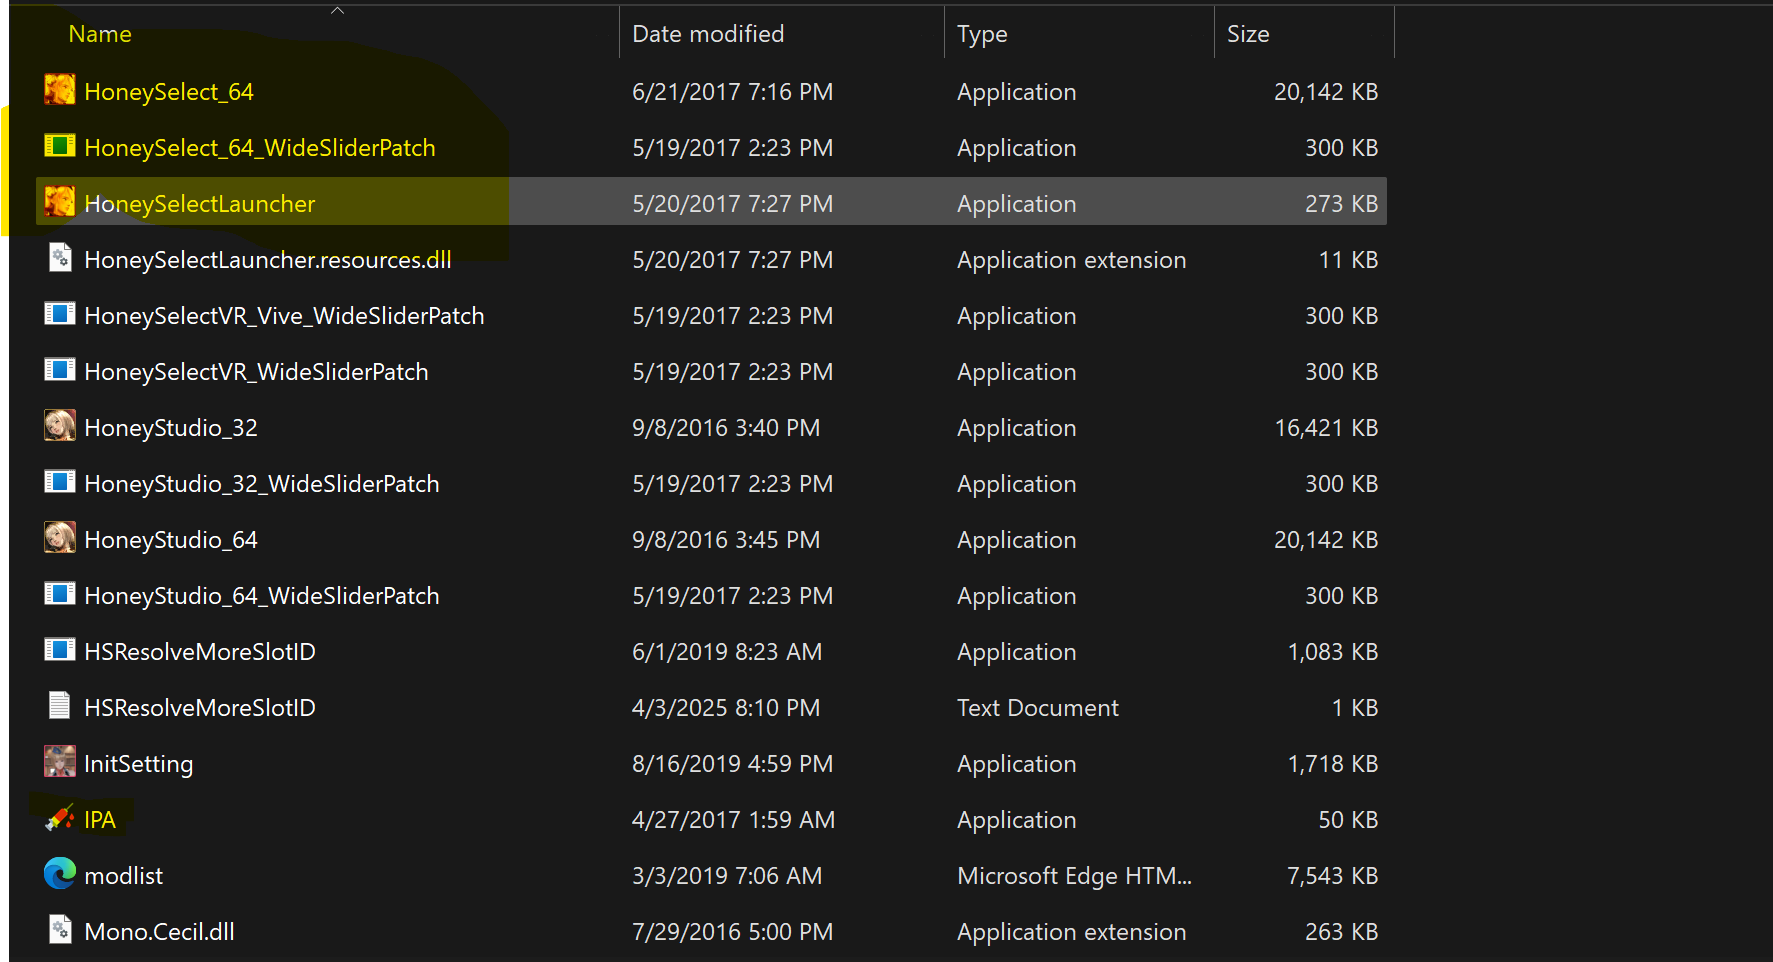Click the 16,421 KB size cell
Screen dimensions: 1773x962
coord(1326,428)
